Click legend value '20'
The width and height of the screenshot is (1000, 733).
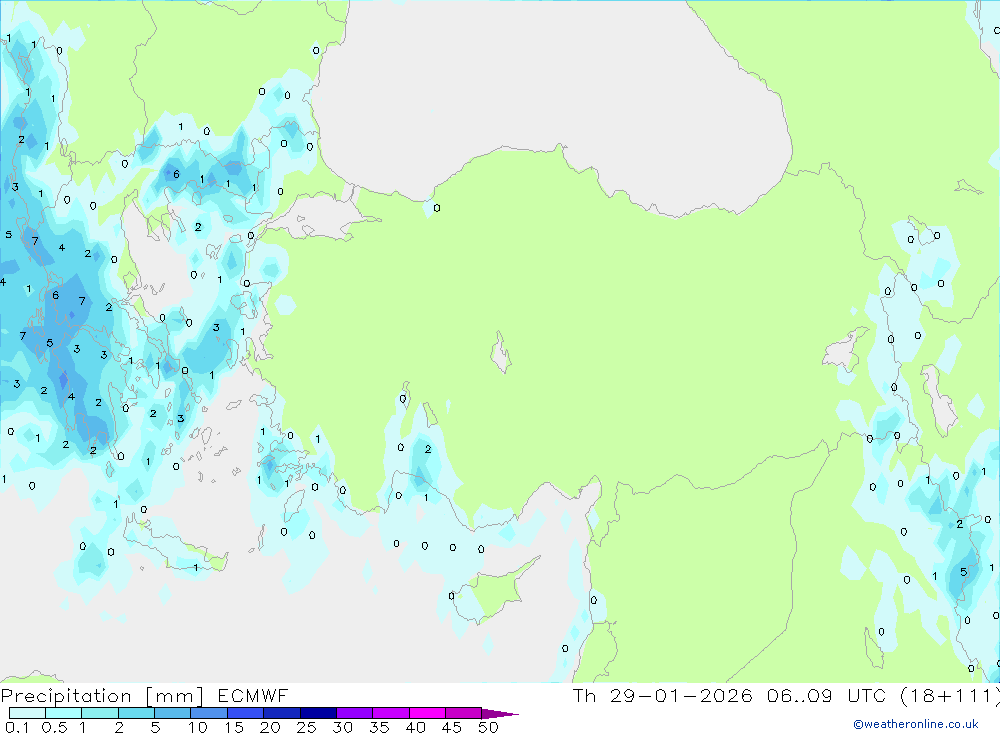click(x=270, y=727)
